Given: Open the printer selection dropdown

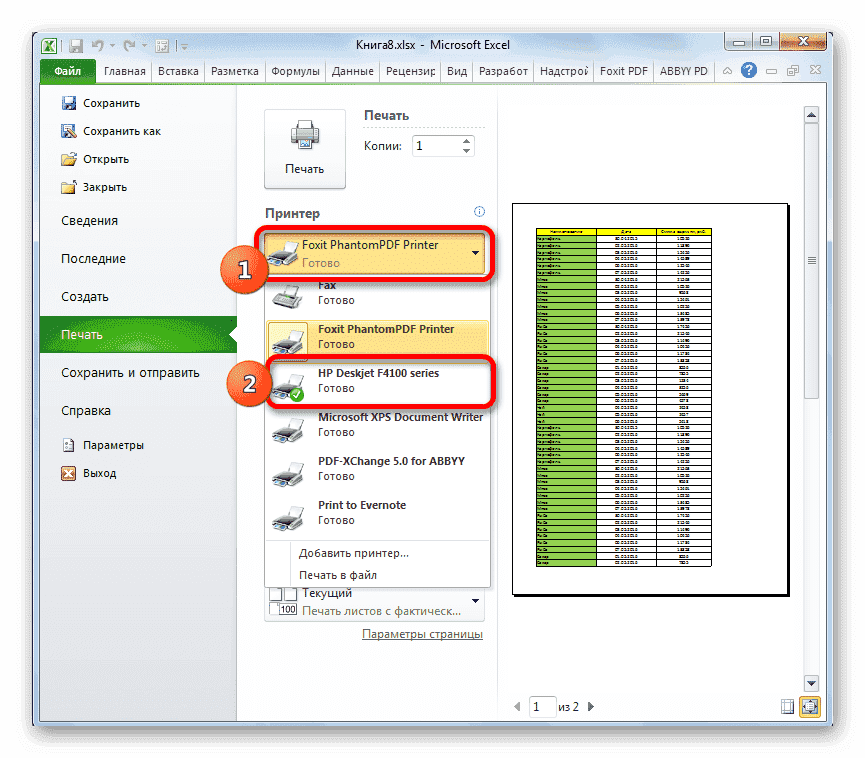Looking at the screenshot, I should tap(477, 253).
